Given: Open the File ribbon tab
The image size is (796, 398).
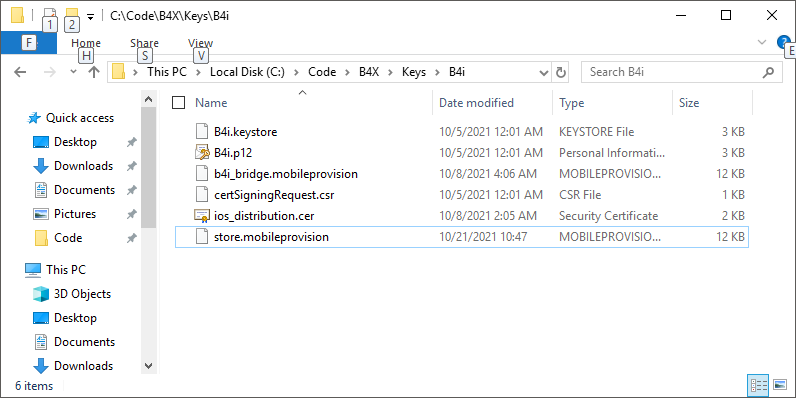Looking at the screenshot, I should 28,43.
